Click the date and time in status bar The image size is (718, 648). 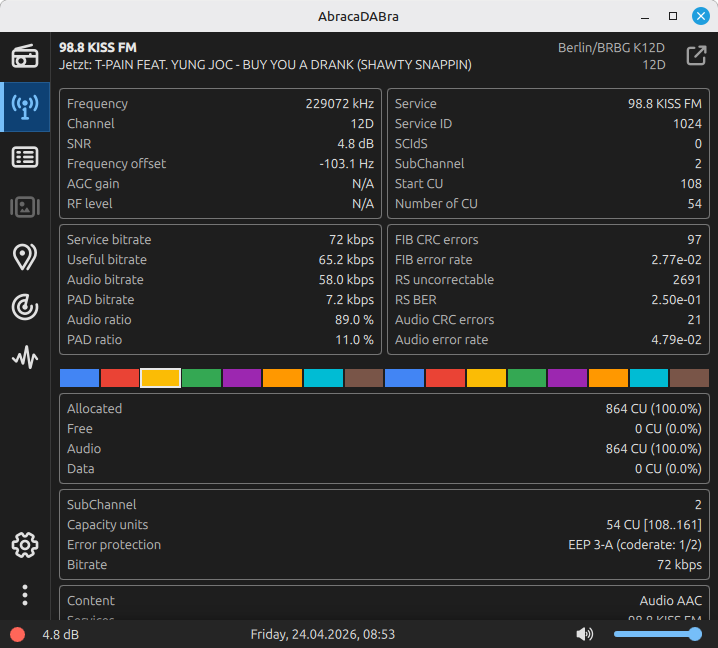[x=322, y=634]
